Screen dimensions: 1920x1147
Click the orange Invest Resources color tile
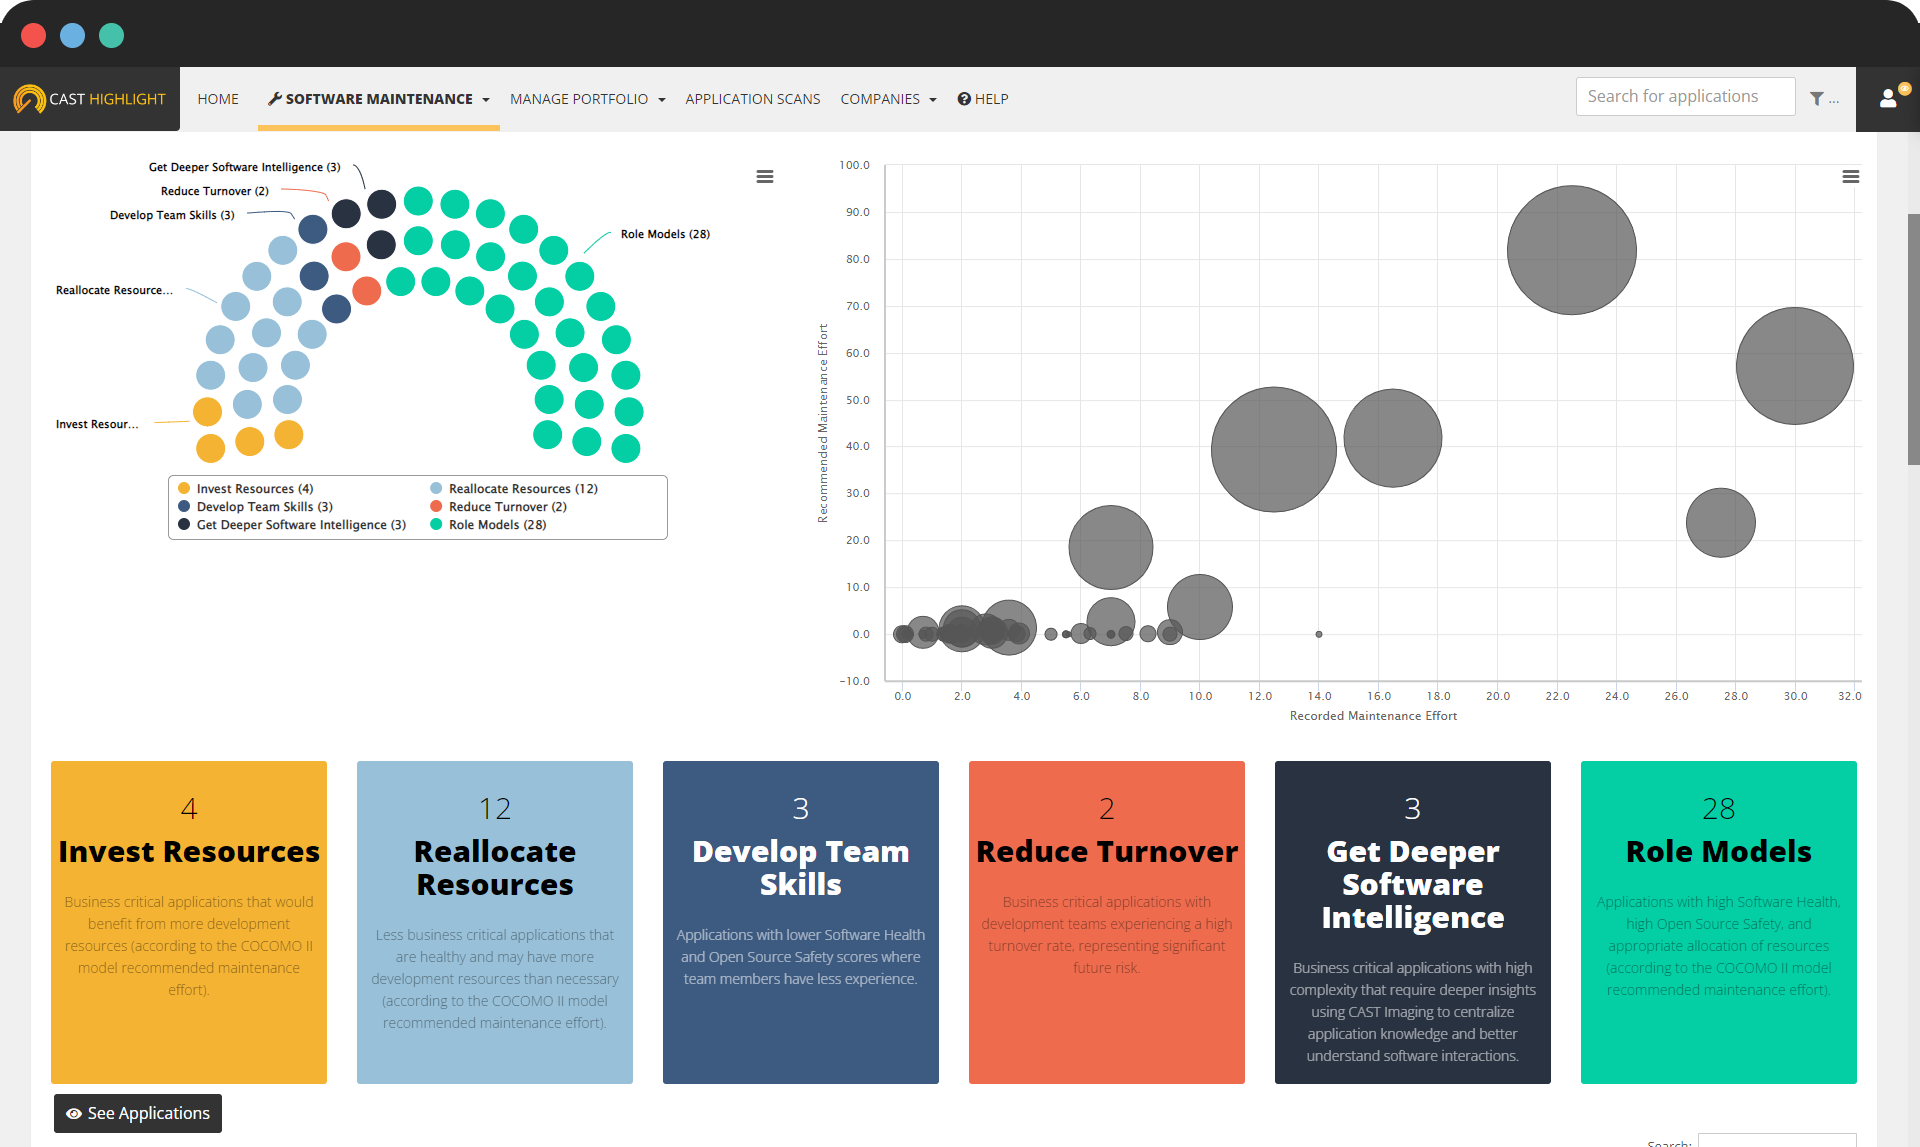coord(189,922)
